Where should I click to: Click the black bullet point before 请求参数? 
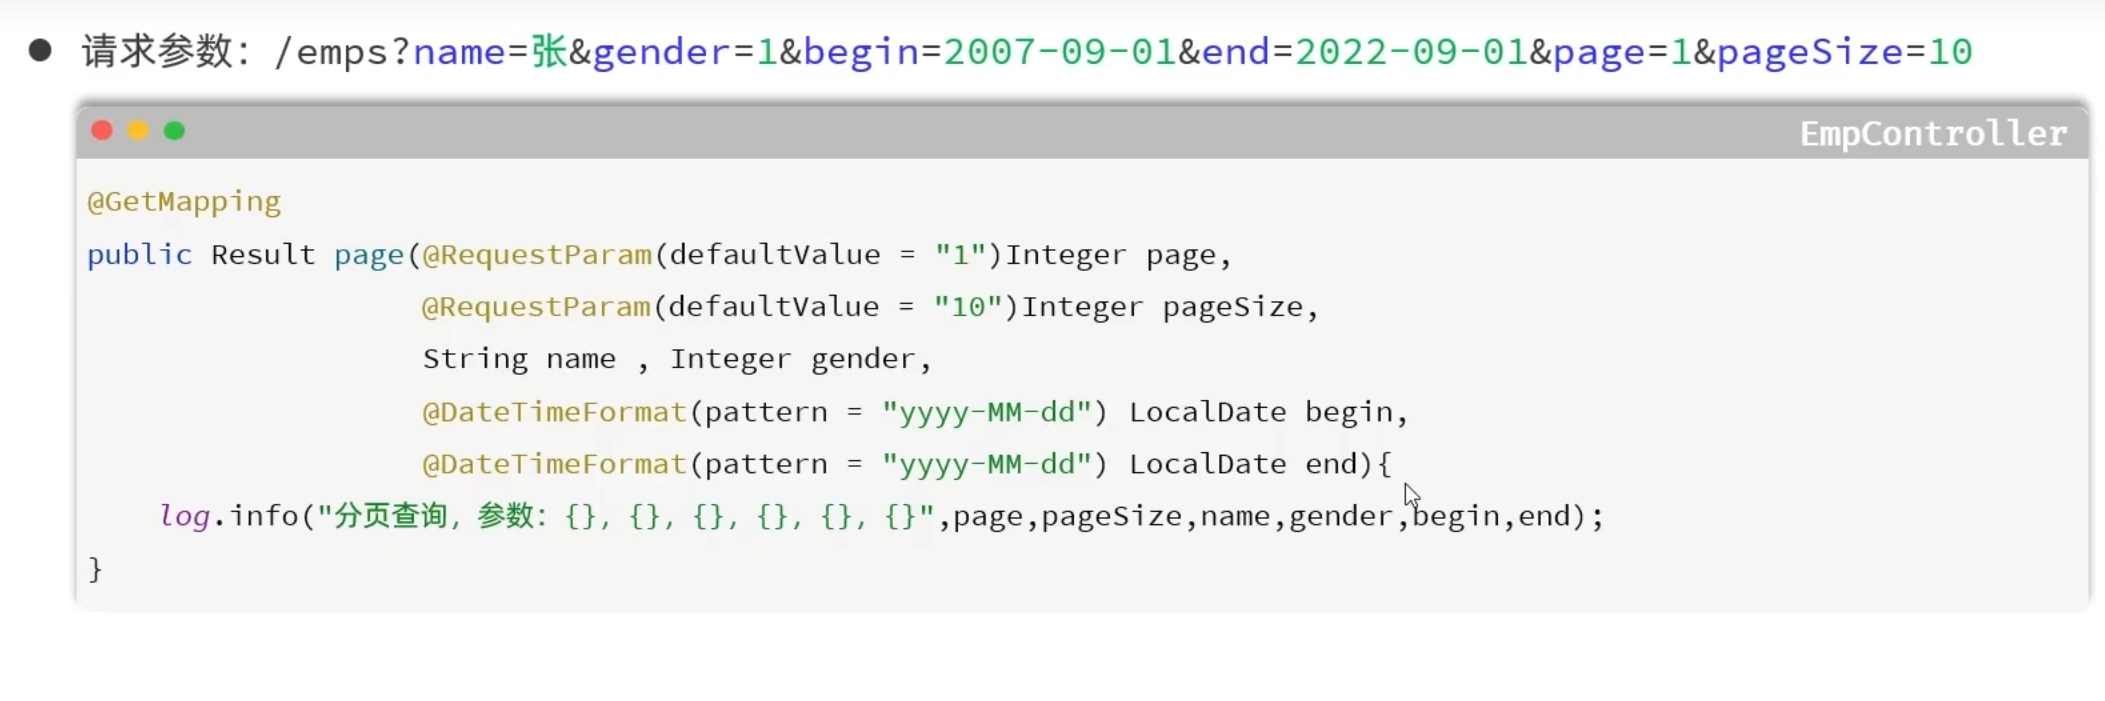pos(40,51)
